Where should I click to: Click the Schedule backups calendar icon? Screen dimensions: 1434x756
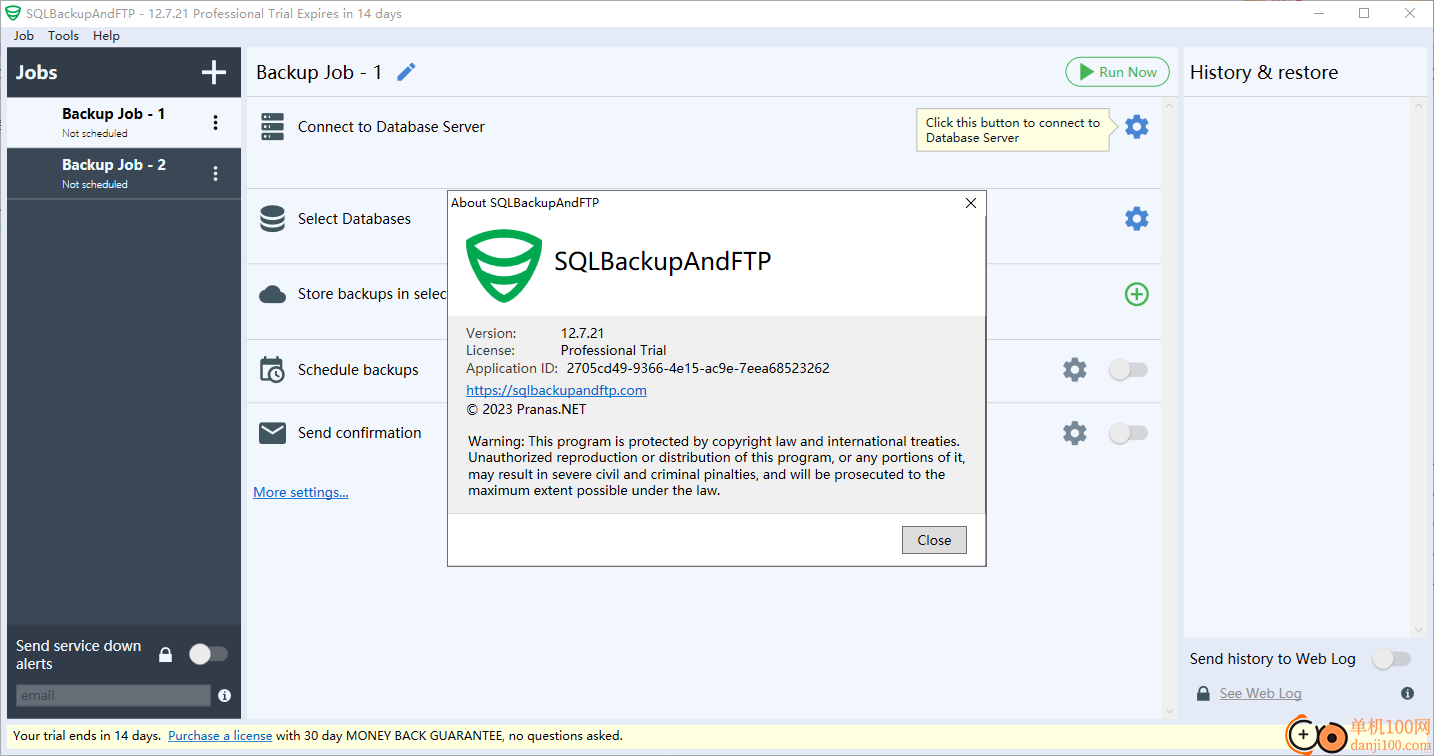click(272, 370)
